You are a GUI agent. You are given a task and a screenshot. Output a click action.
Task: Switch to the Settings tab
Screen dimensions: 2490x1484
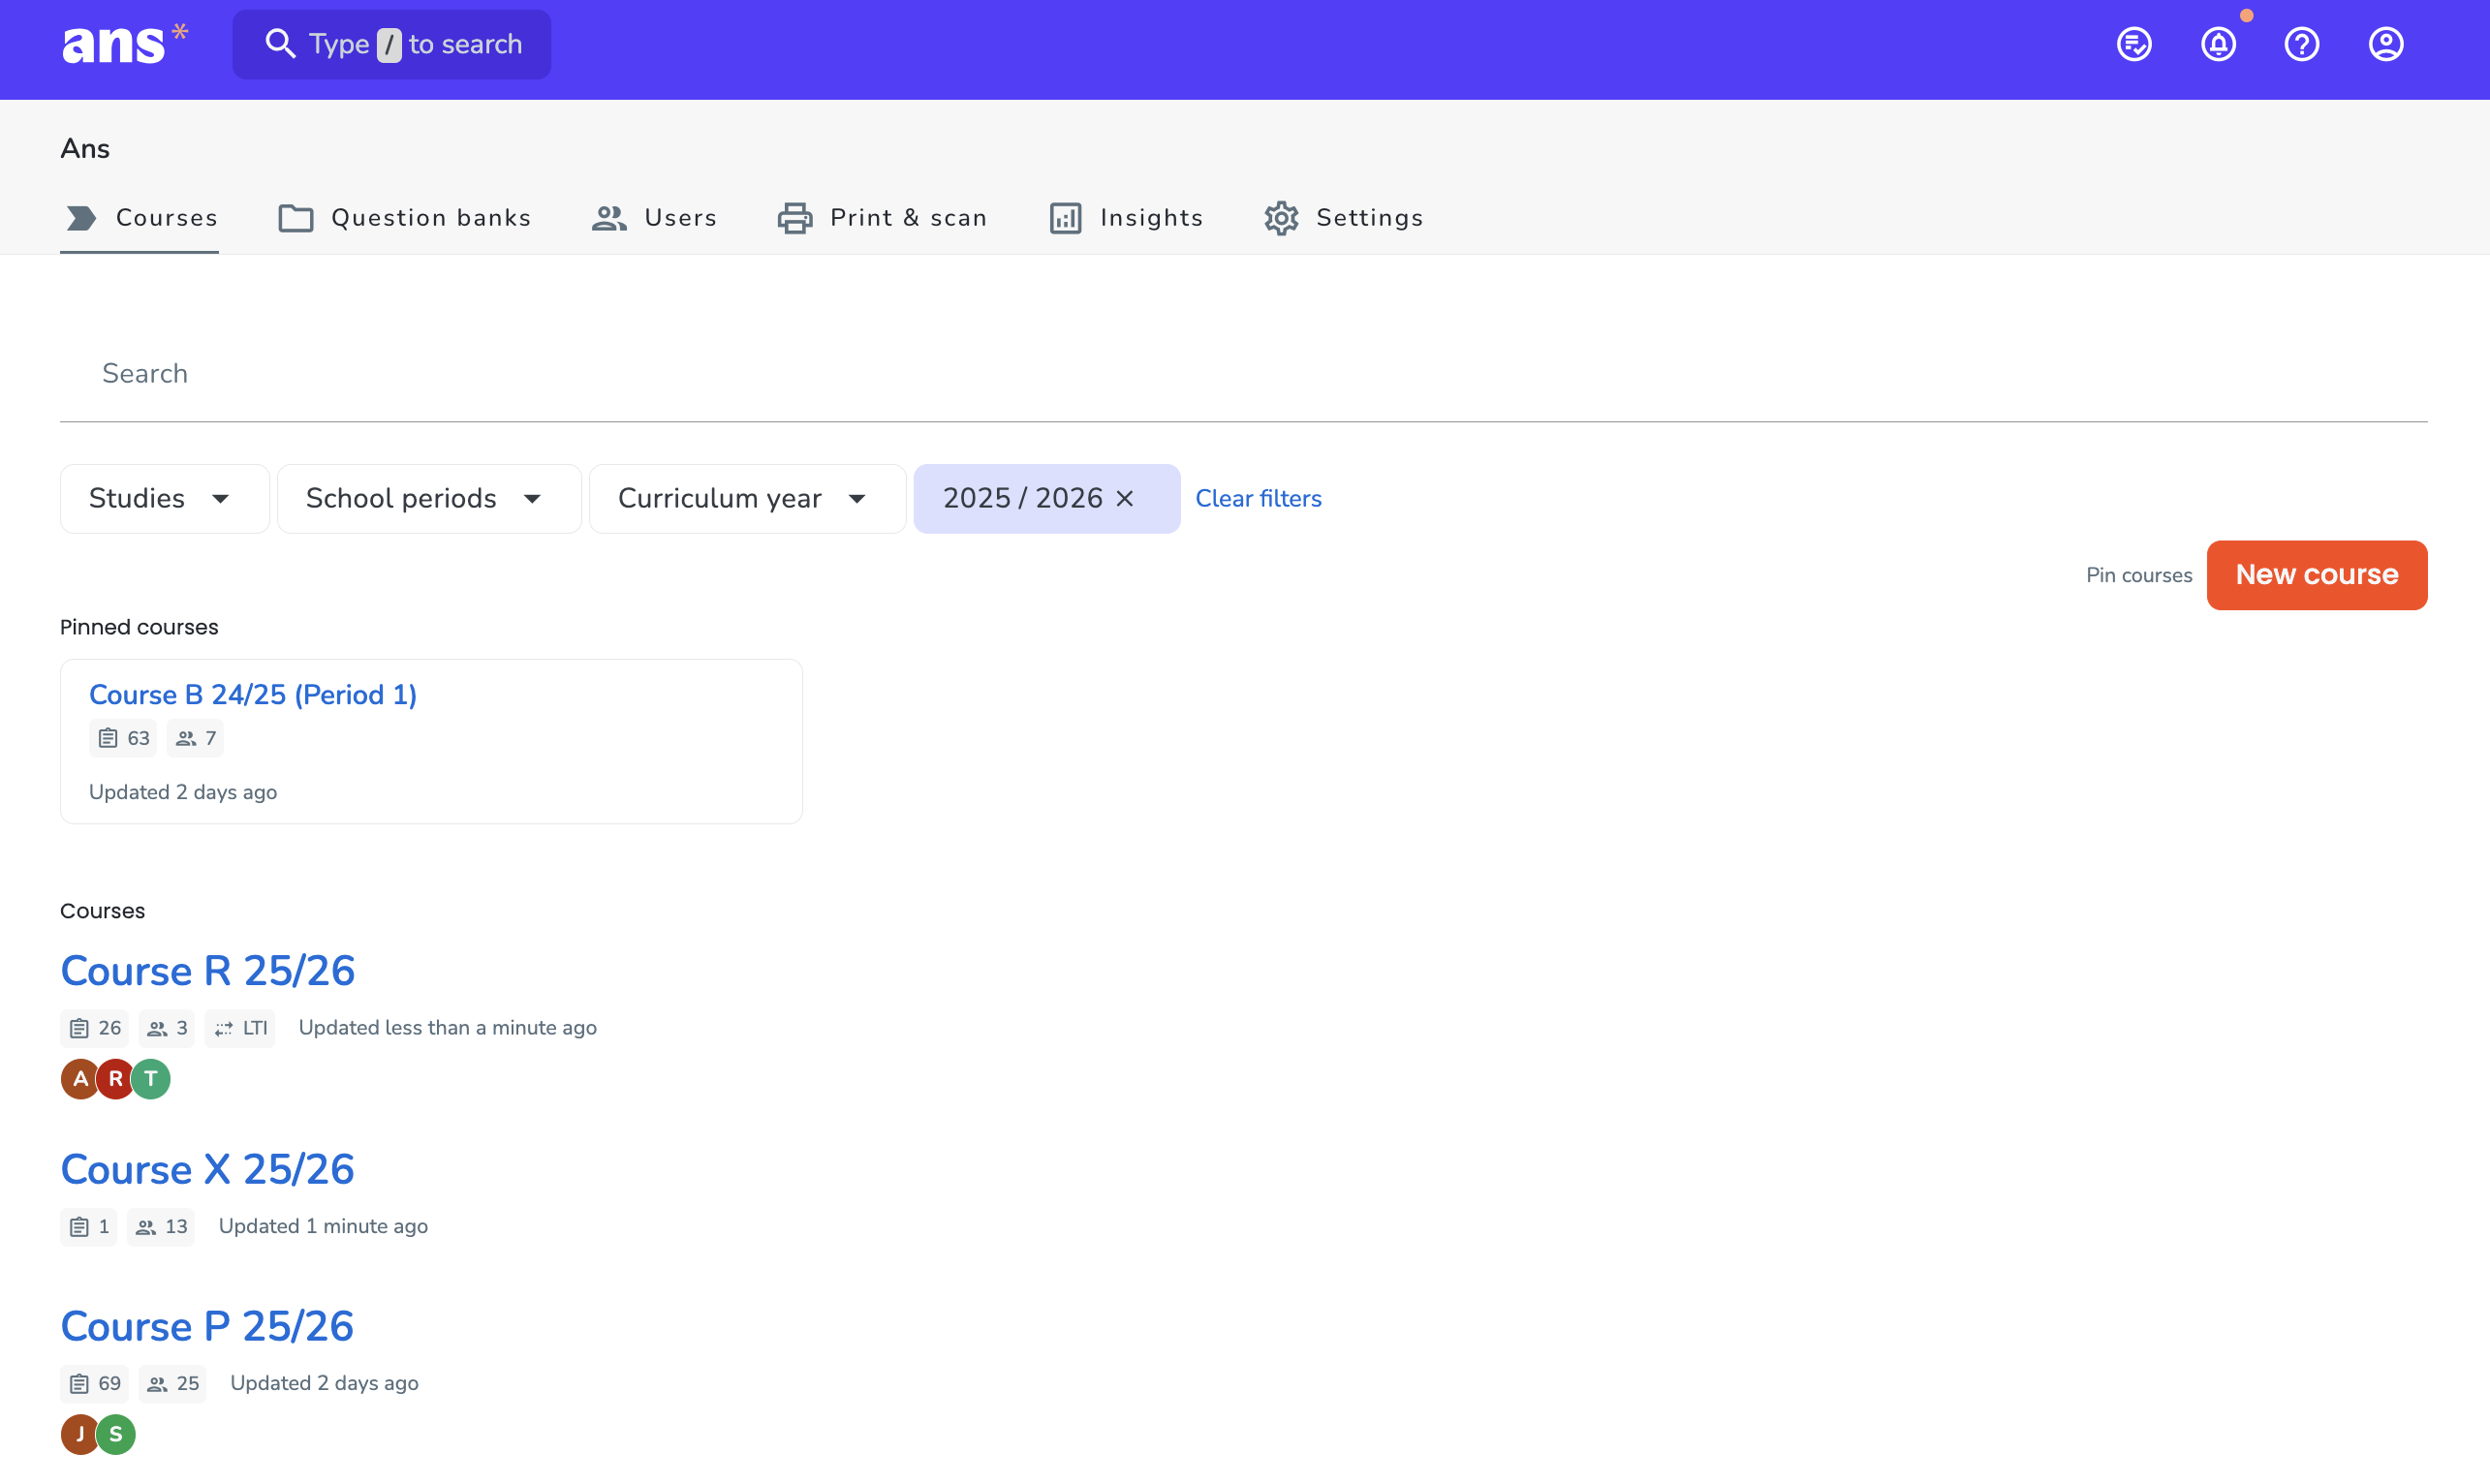point(1343,218)
